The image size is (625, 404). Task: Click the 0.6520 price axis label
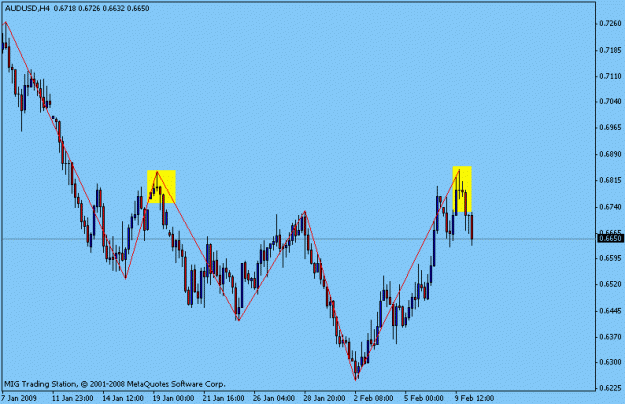click(610, 284)
